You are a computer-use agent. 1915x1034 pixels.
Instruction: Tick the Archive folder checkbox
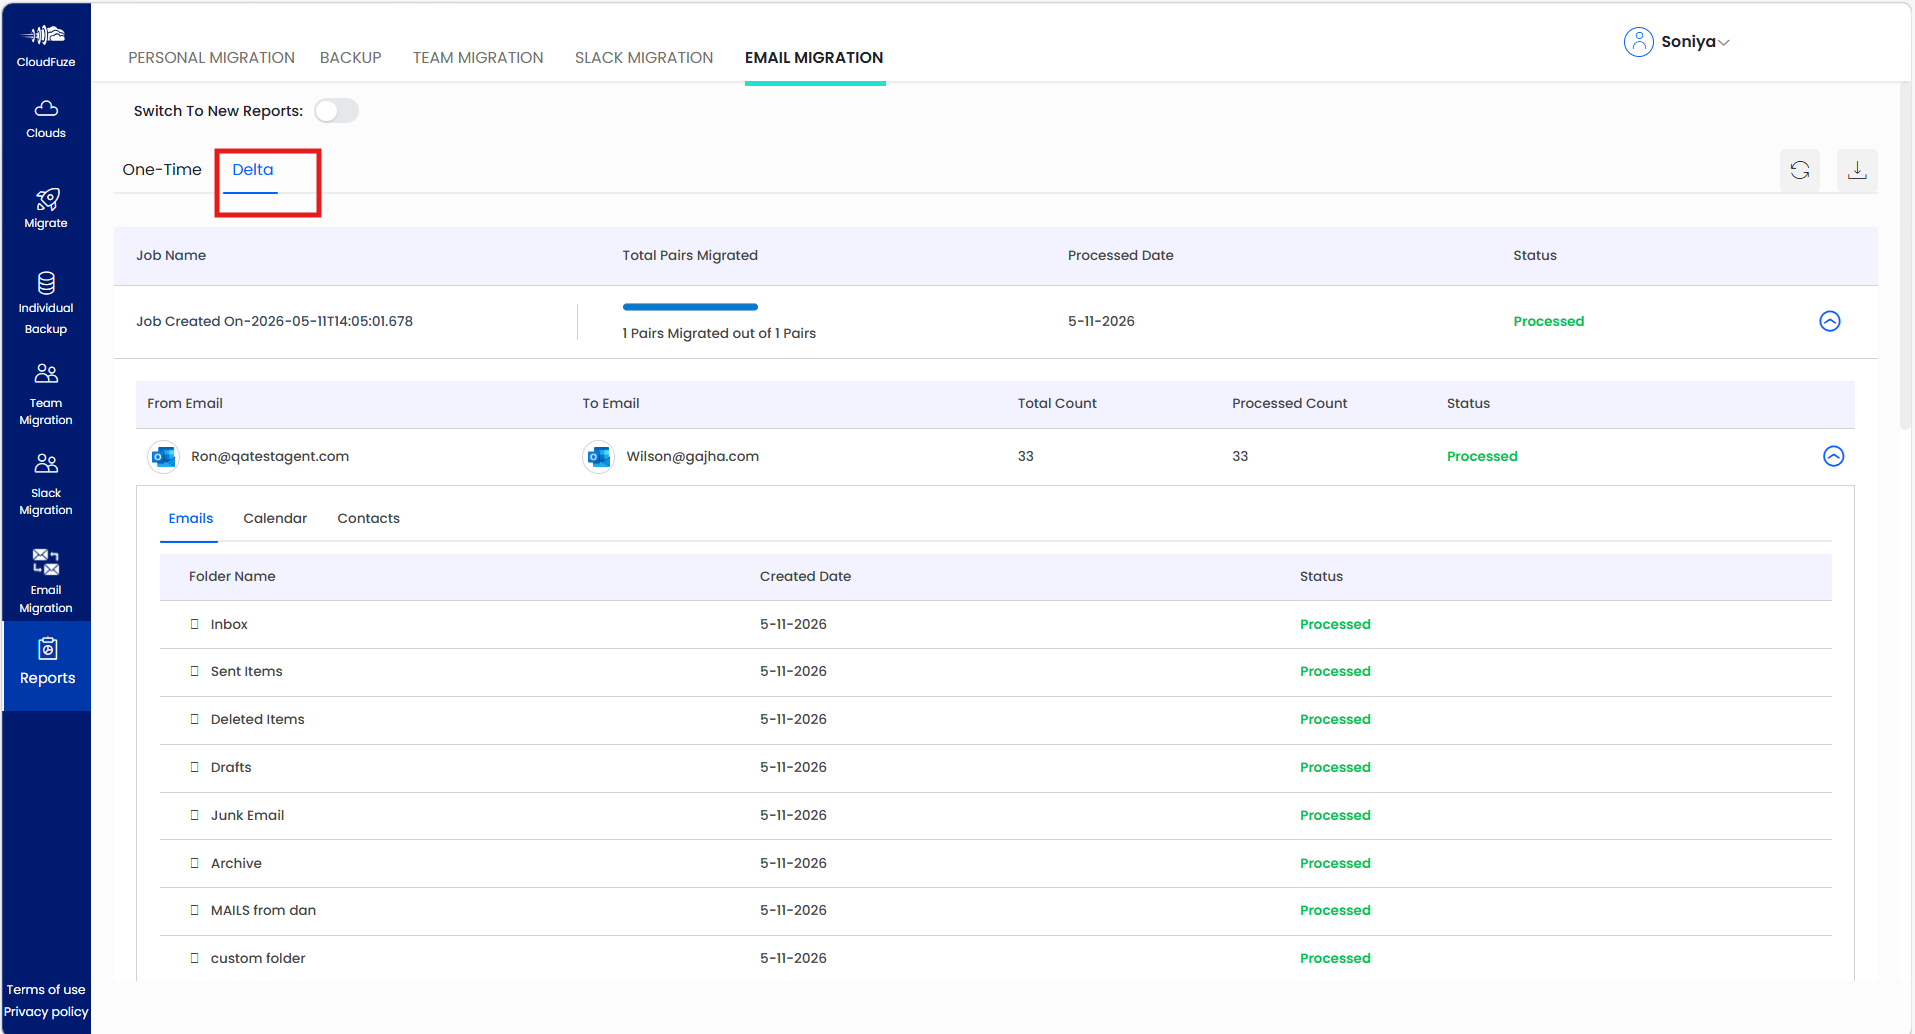click(x=195, y=863)
